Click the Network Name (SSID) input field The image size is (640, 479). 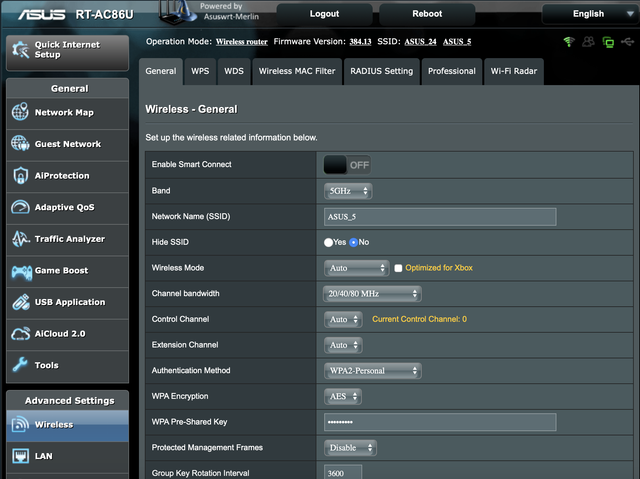click(x=440, y=217)
